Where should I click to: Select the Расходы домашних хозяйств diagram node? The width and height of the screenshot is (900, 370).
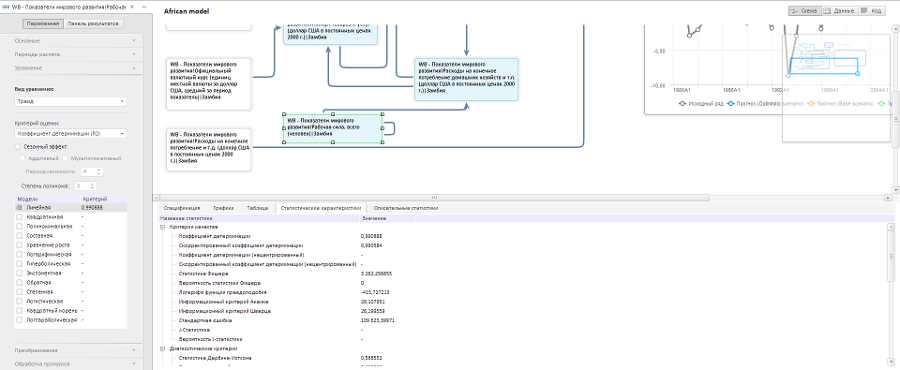point(466,79)
